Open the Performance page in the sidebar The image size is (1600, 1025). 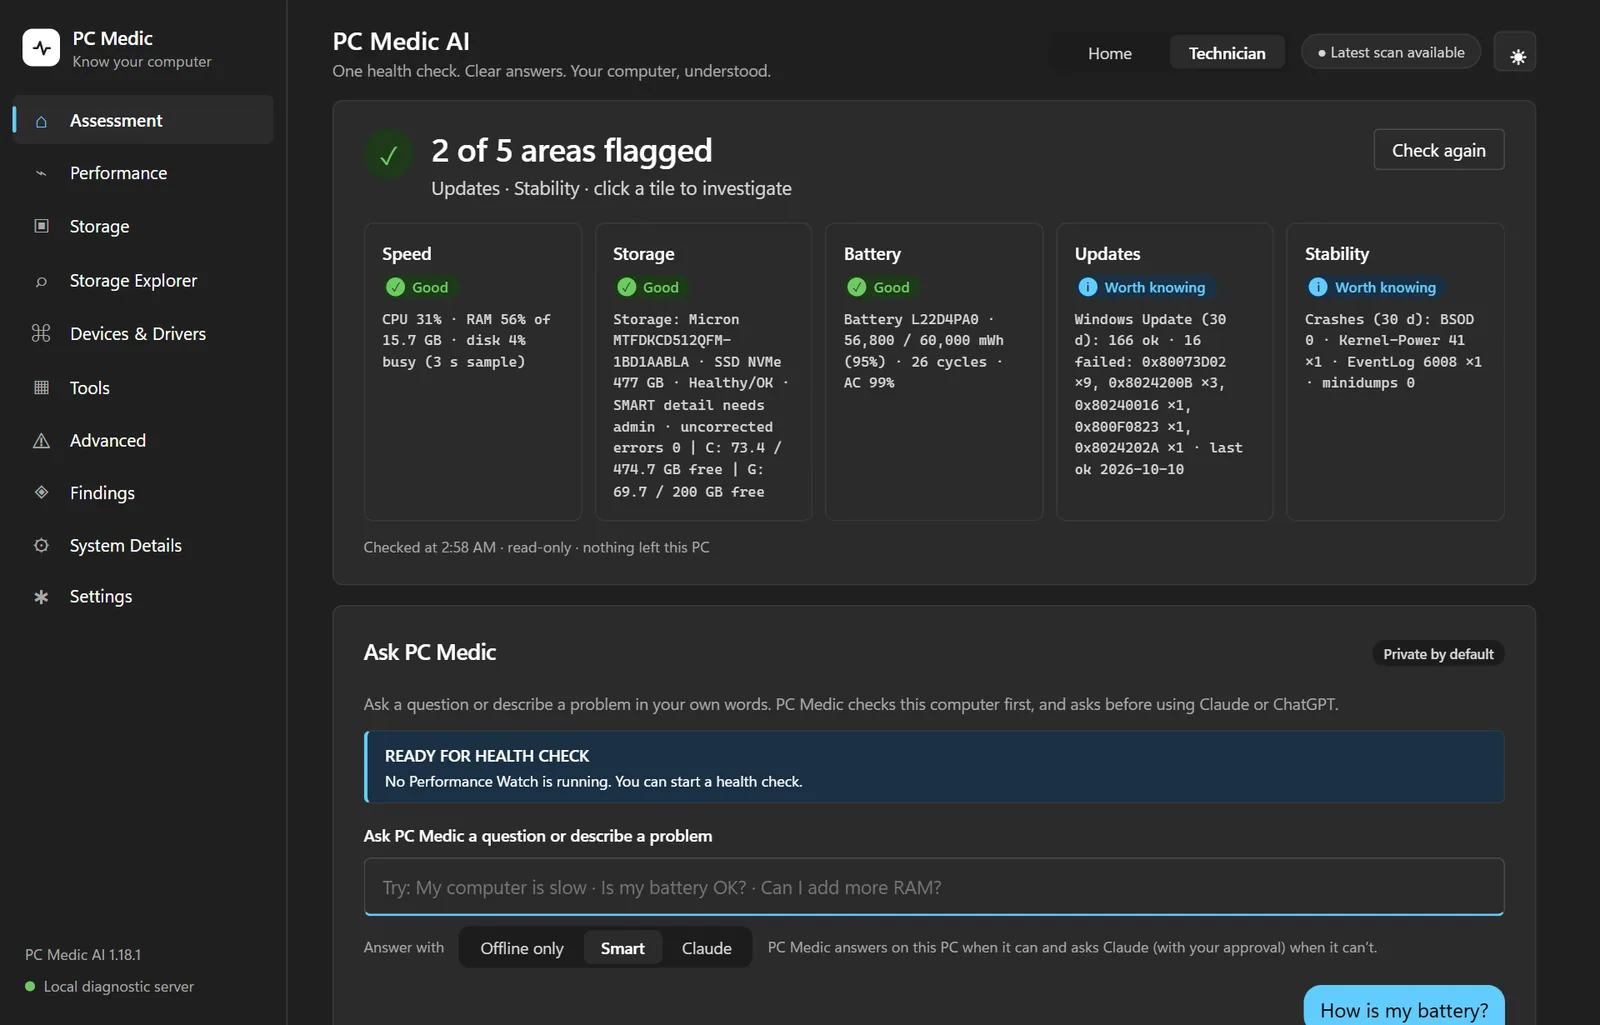click(x=143, y=173)
